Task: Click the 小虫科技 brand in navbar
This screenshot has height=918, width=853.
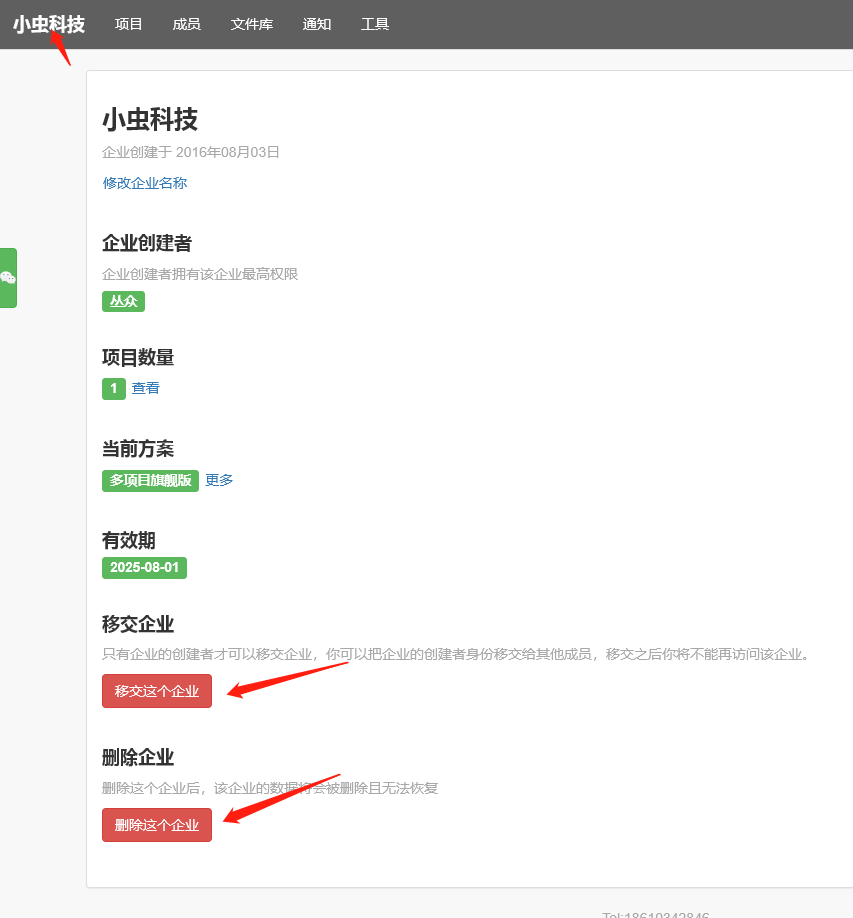Action: click(x=49, y=24)
